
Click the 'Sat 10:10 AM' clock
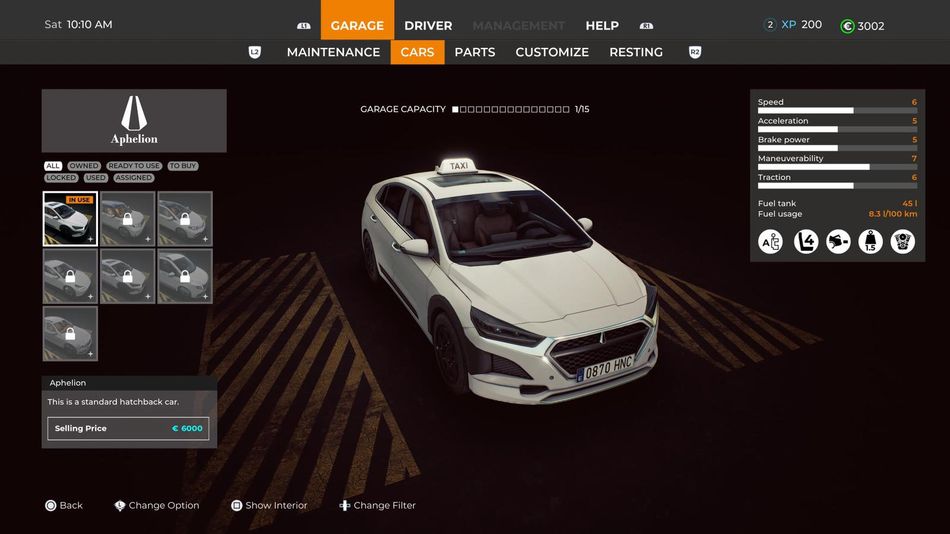[x=78, y=25]
